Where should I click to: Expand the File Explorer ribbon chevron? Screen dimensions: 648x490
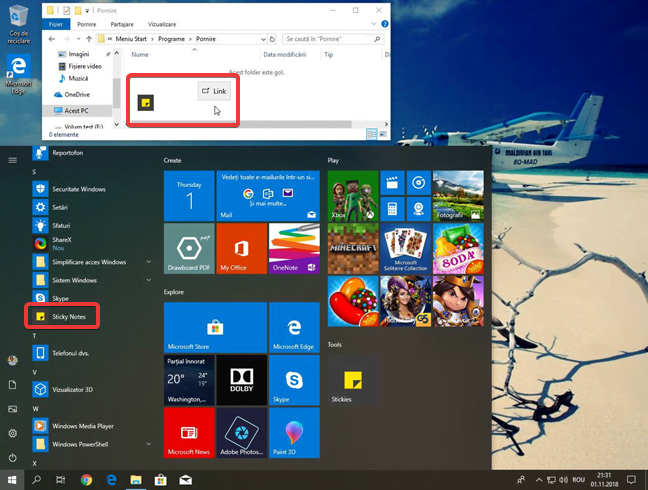point(374,24)
